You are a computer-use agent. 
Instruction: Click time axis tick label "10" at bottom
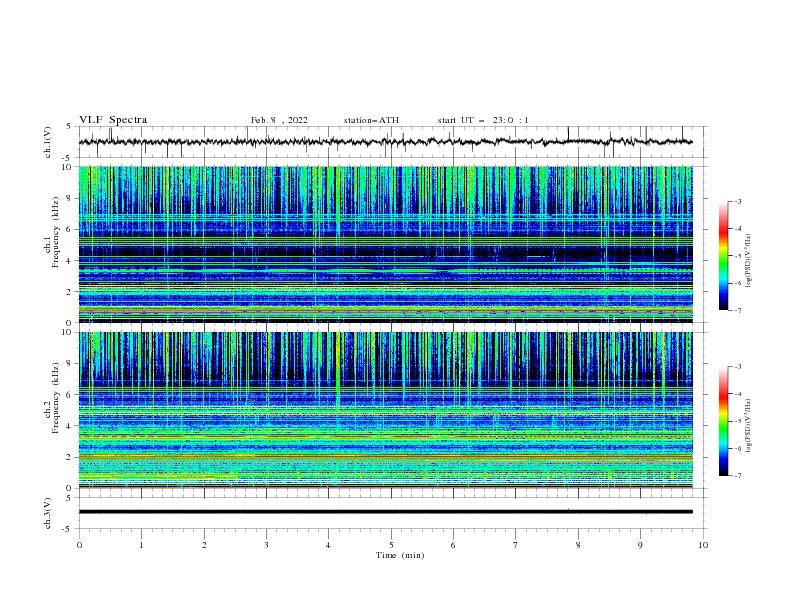coord(703,545)
